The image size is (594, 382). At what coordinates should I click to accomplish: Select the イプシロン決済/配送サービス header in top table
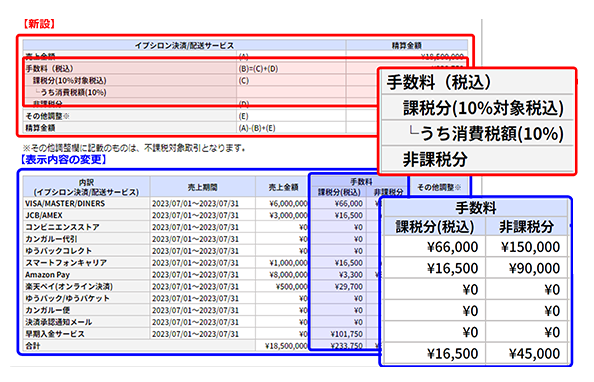pos(184,45)
